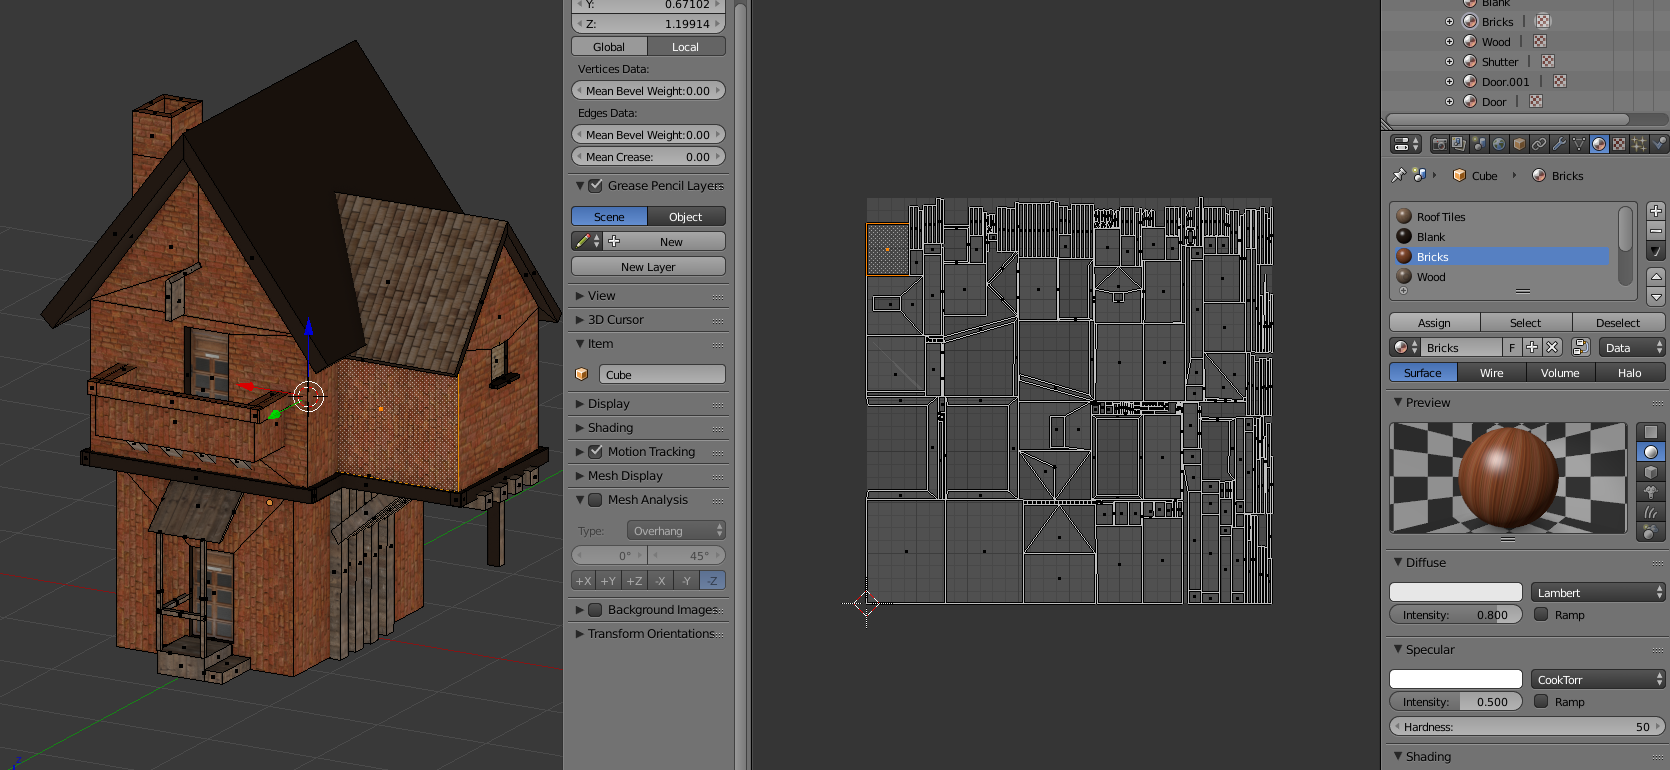The height and width of the screenshot is (770, 1670).
Task: Enable Diffuse Ramp checkbox
Action: (x=1541, y=614)
